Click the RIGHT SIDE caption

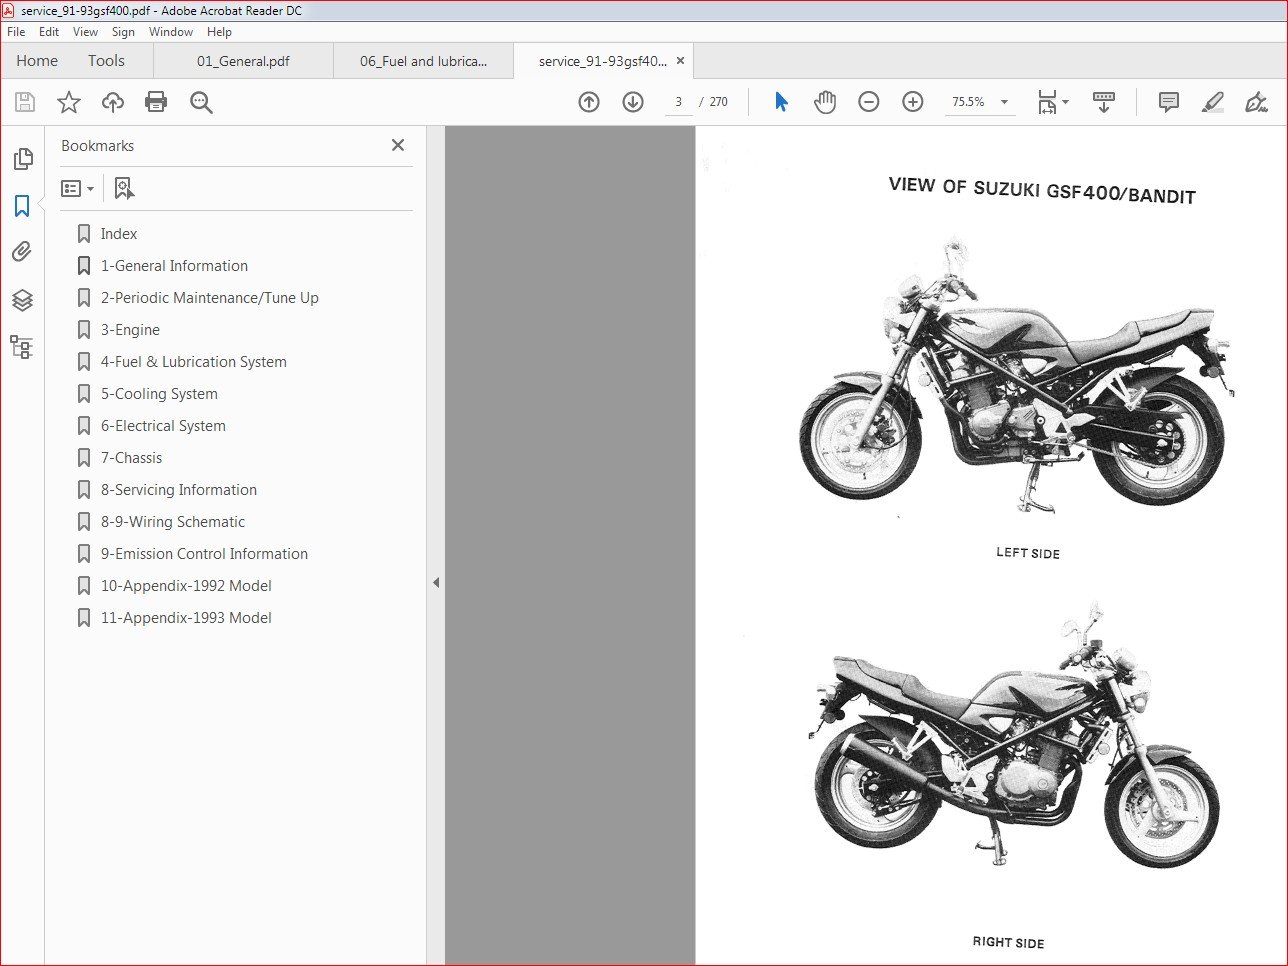tap(1008, 942)
